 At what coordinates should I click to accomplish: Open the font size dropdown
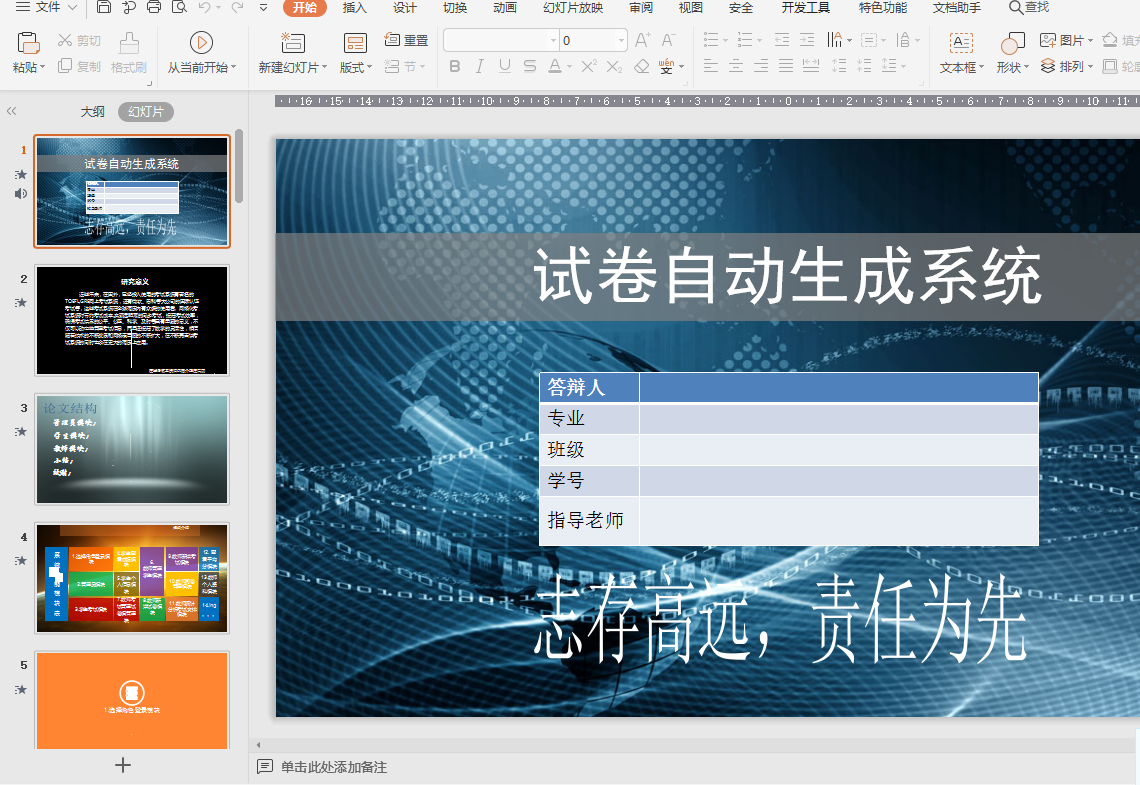622,40
